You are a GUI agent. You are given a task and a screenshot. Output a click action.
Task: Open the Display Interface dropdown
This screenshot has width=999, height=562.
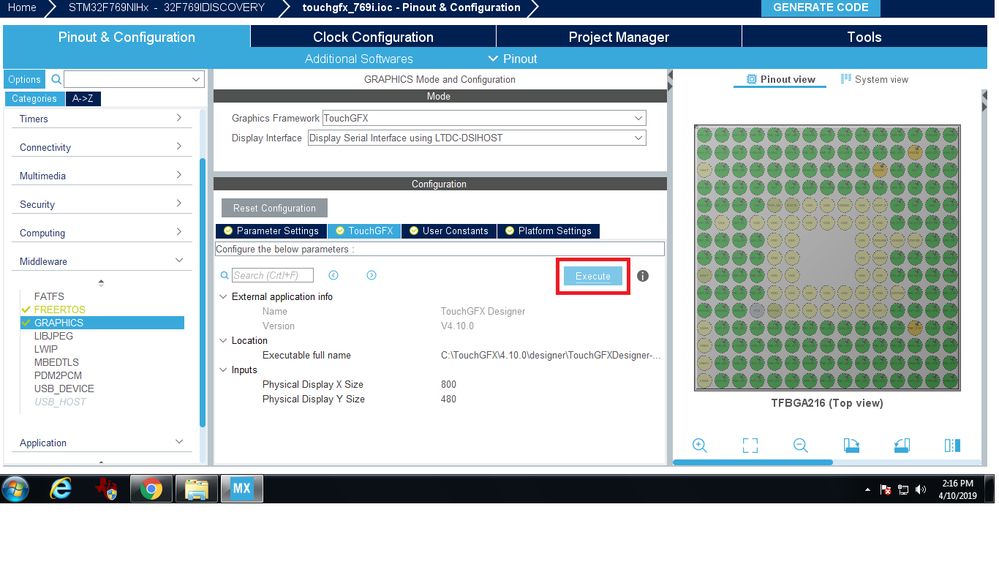click(x=638, y=138)
